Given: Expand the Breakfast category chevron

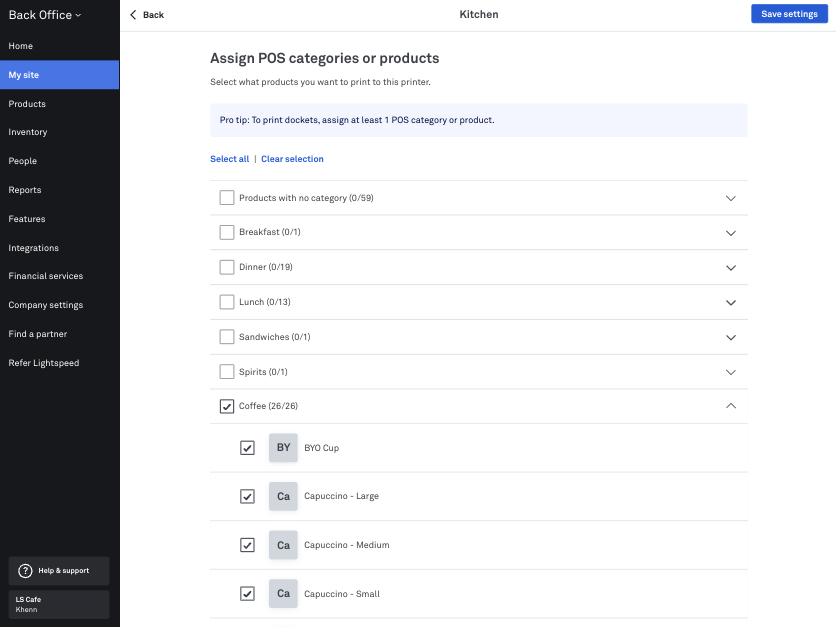Looking at the screenshot, I should click(x=730, y=233).
